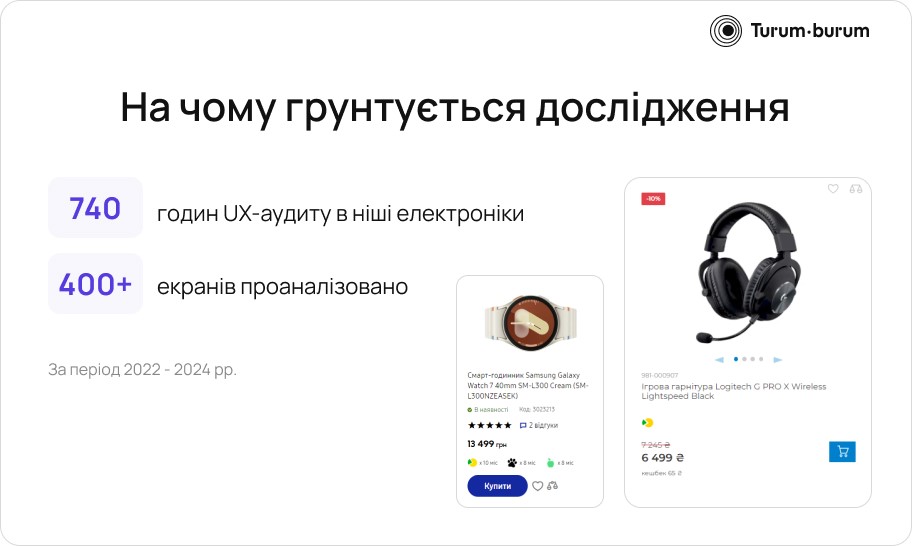Click the Купити button

[x=497, y=486]
